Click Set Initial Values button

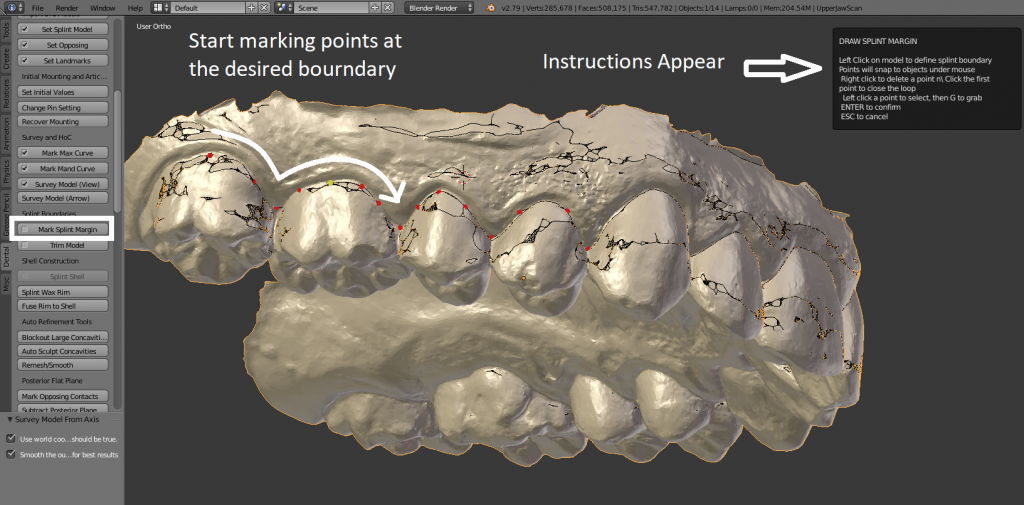(x=63, y=92)
